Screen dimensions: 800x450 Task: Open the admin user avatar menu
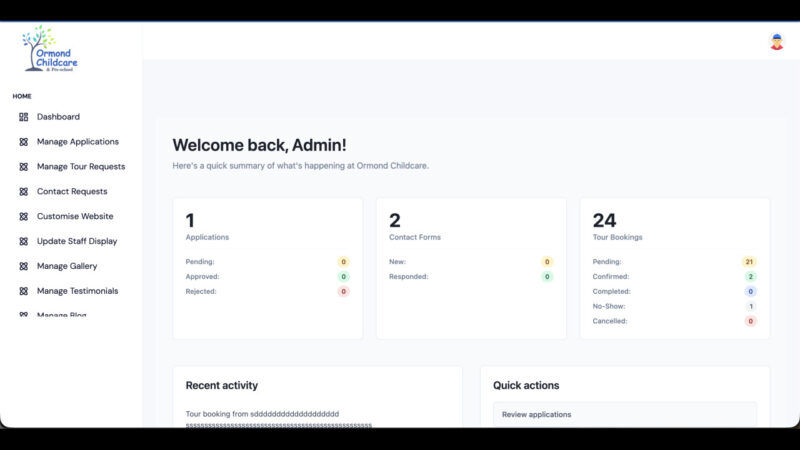tap(777, 42)
